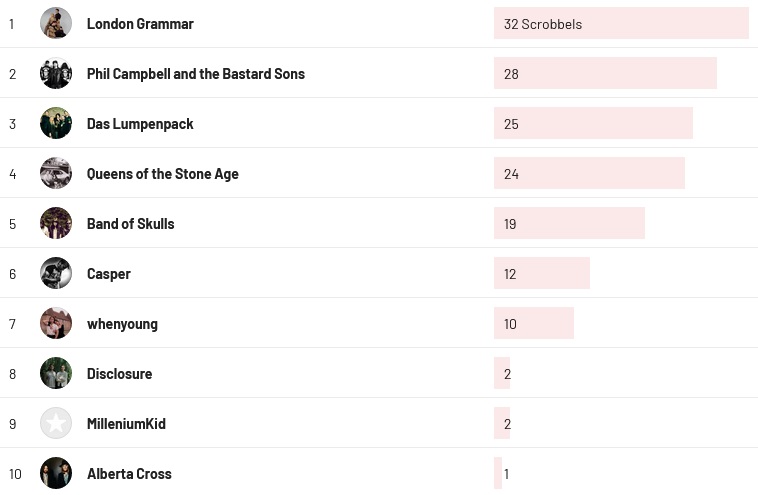Click Casper's 12 scrobbles bar
This screenshot has height=495, width=758.
tap(541, 273)
